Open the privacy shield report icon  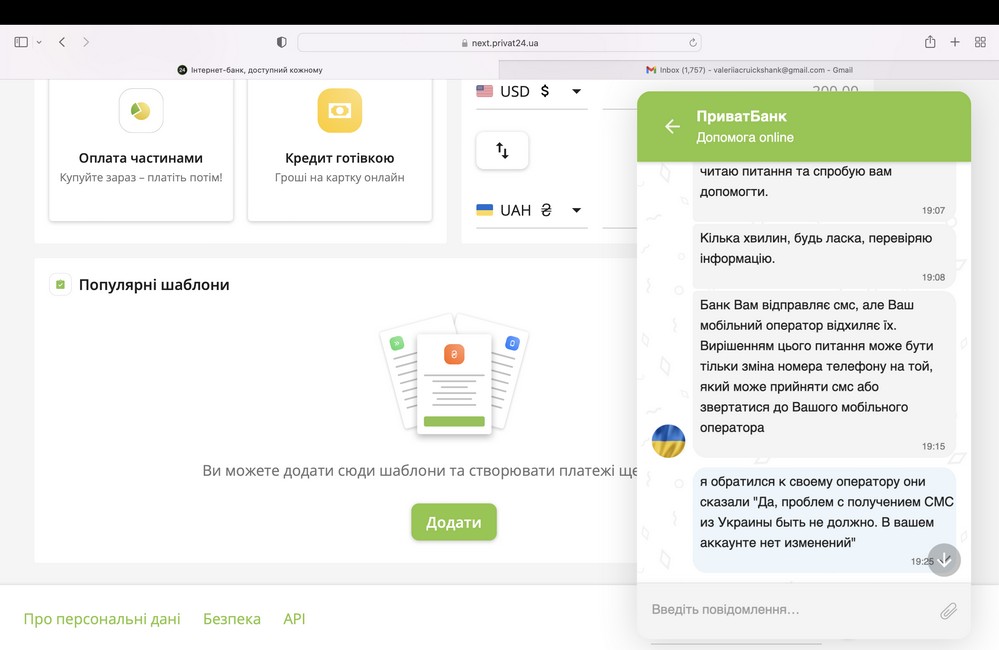pos(282,42)
